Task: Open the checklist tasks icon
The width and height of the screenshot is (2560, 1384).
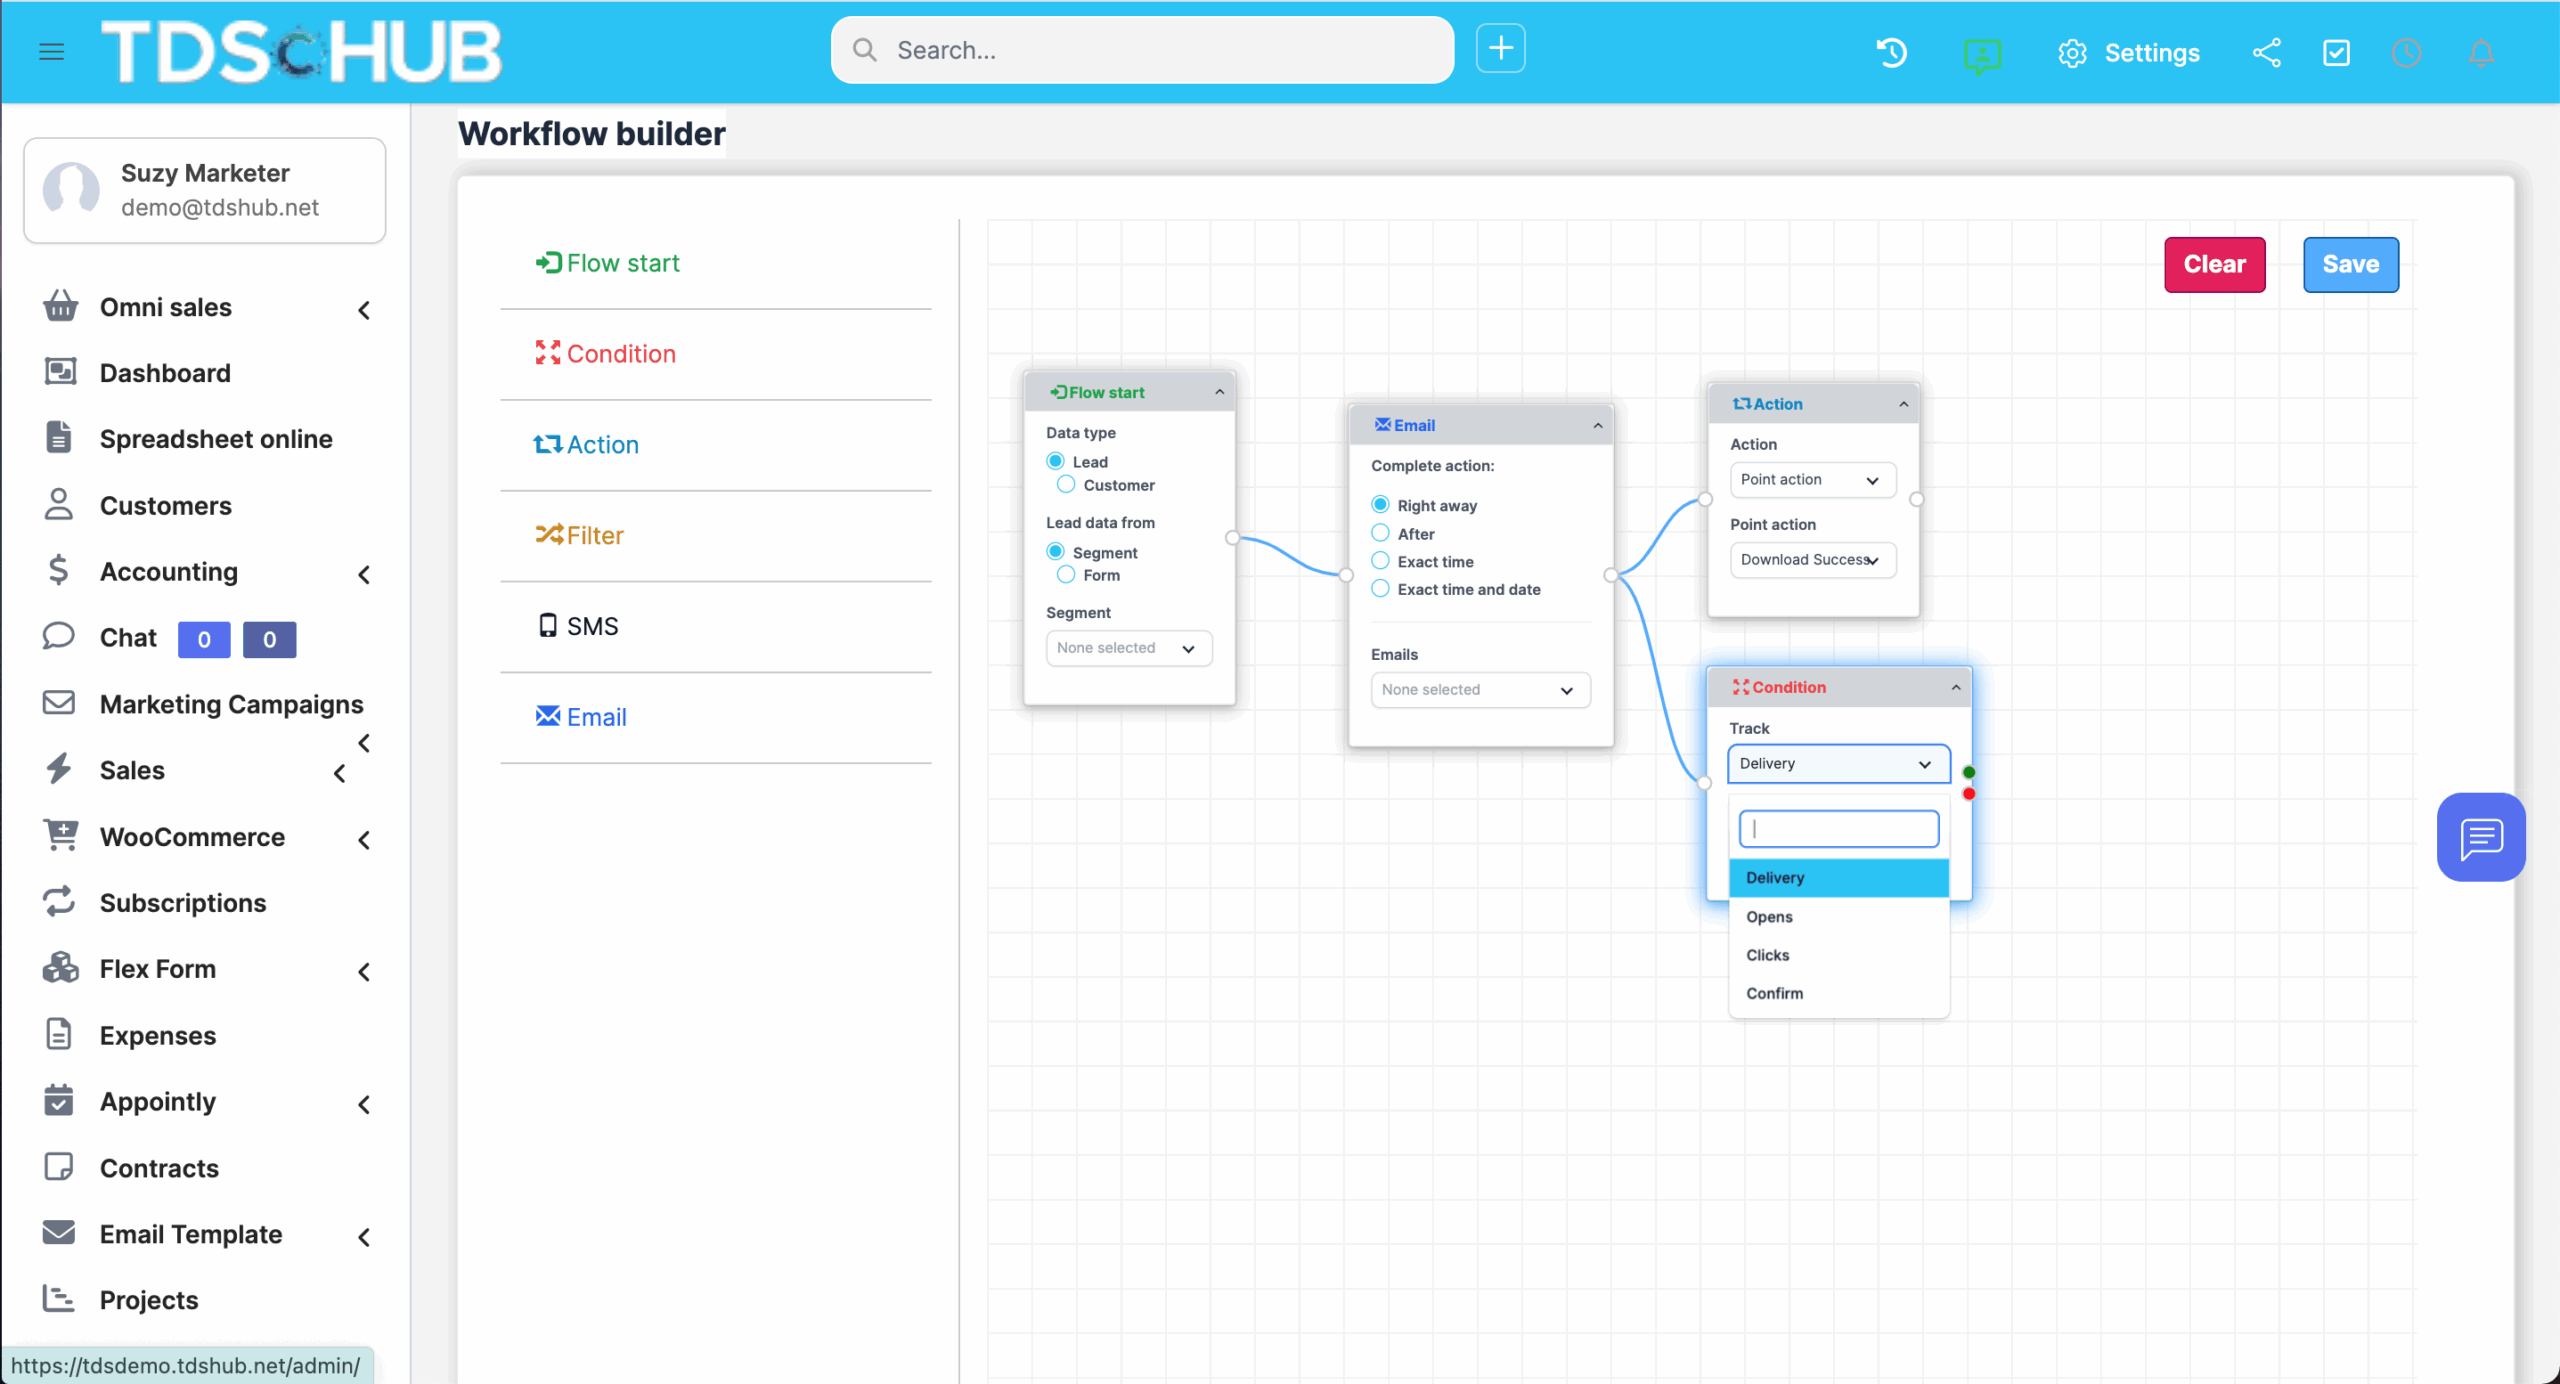Action: pyautogui.click(x=2336, y=53)
